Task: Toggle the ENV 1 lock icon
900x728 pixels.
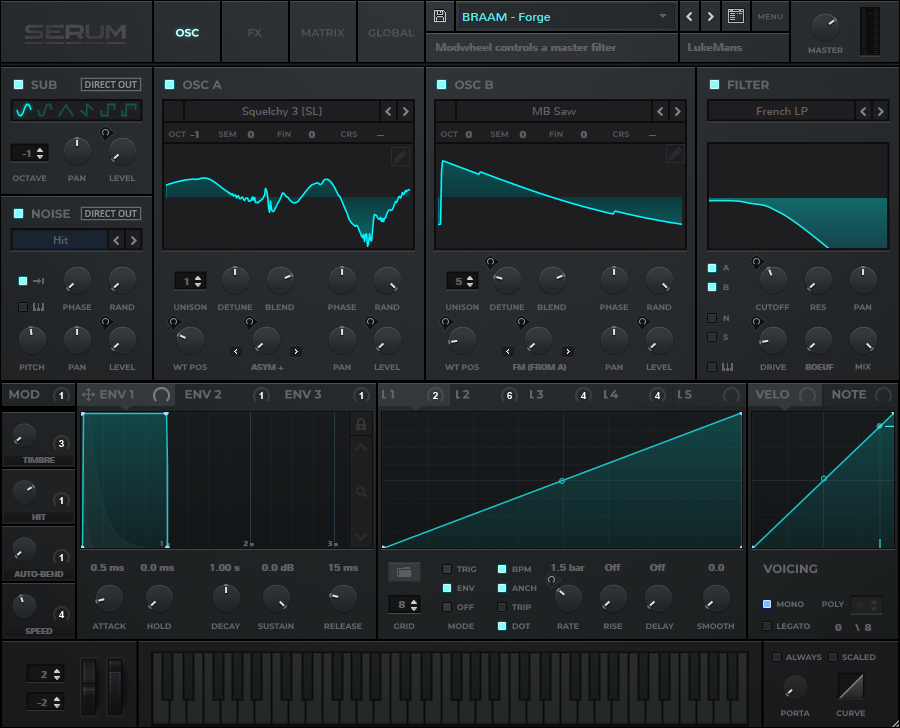Action: click(360, 424)
